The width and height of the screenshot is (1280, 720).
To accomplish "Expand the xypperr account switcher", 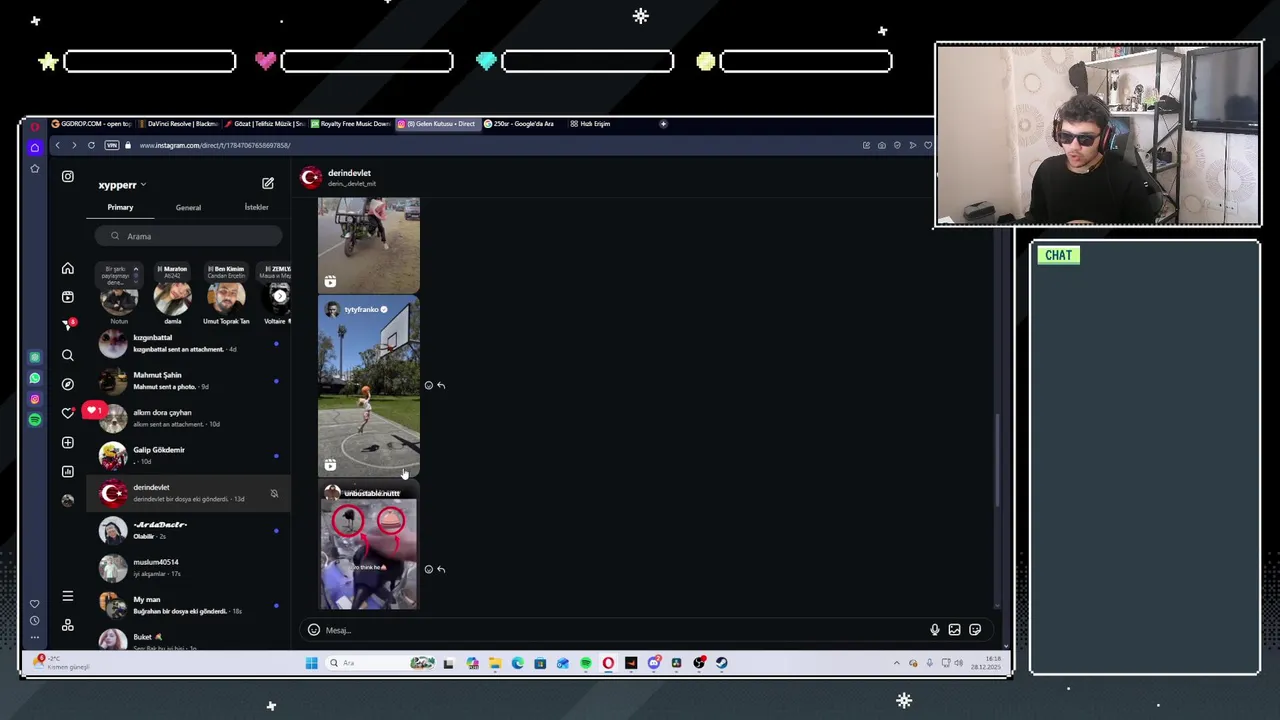I will (143, 185).
